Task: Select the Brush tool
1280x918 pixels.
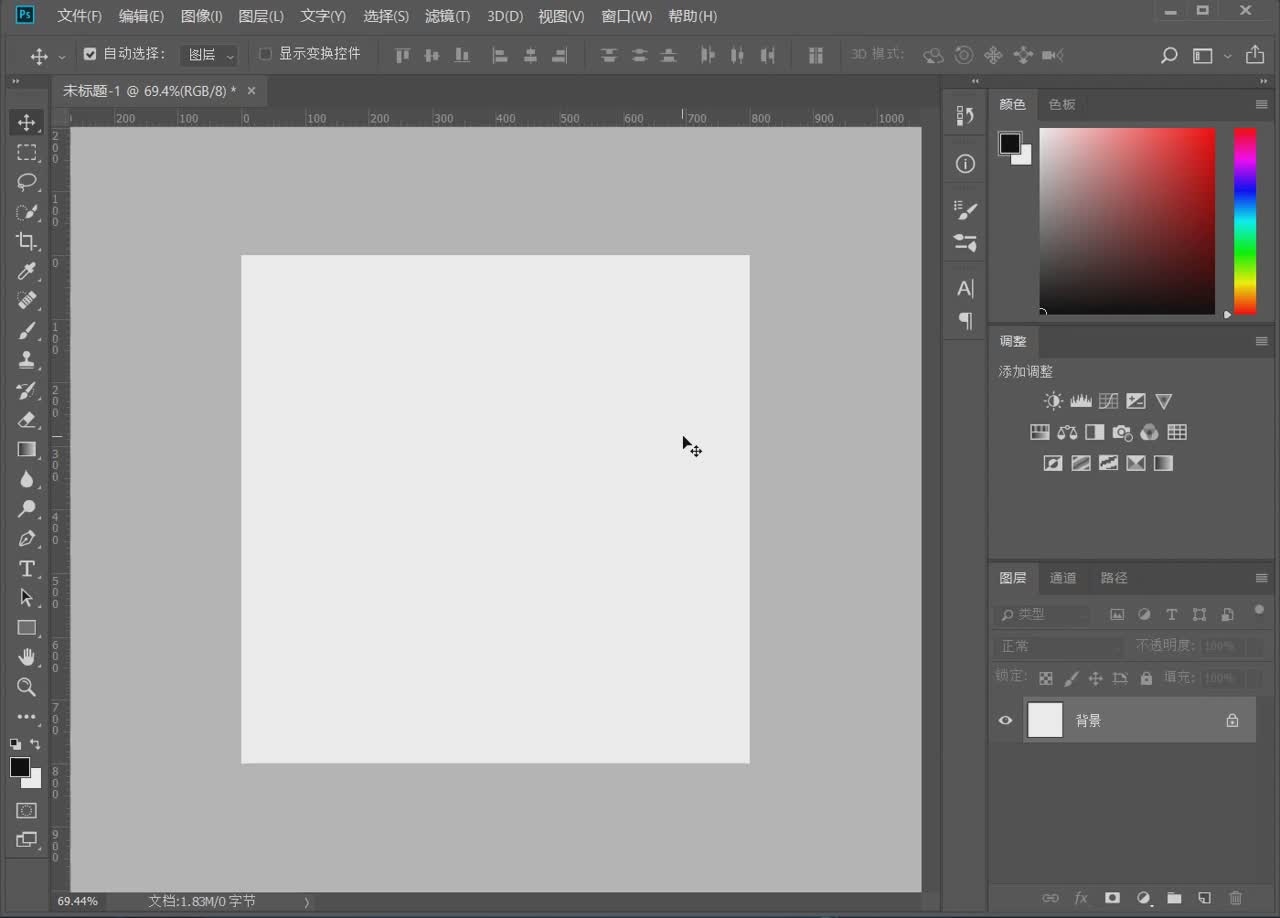Action: click(27, 330)
